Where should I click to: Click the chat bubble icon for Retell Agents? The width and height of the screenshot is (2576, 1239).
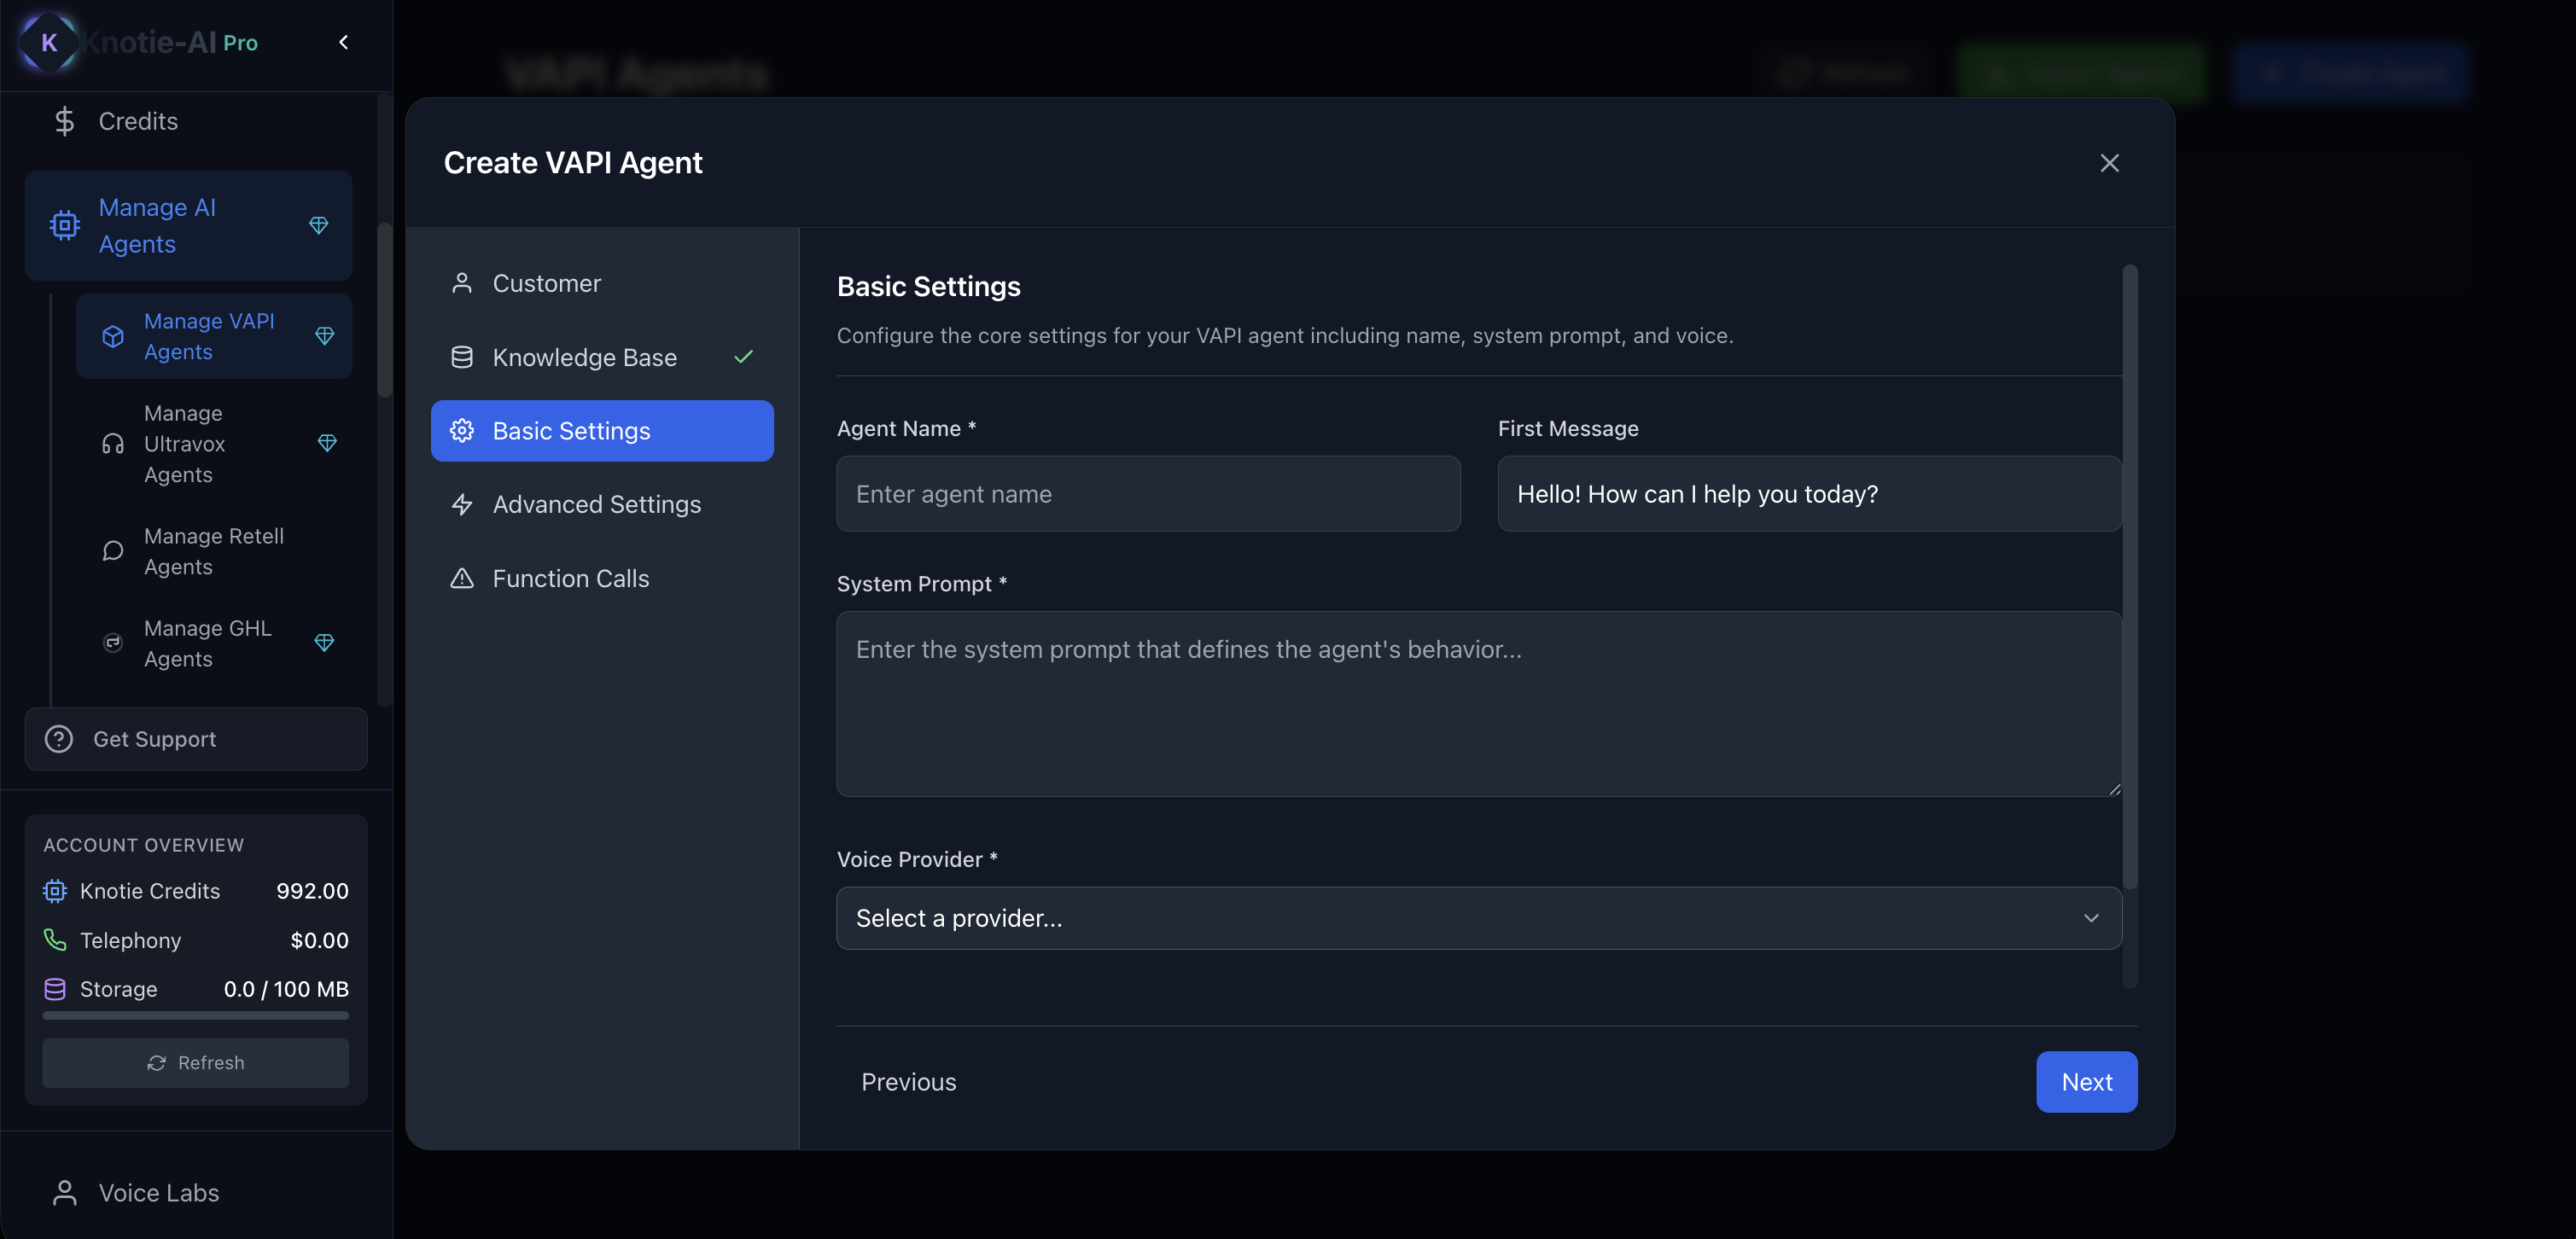click(x=113, y=551)
